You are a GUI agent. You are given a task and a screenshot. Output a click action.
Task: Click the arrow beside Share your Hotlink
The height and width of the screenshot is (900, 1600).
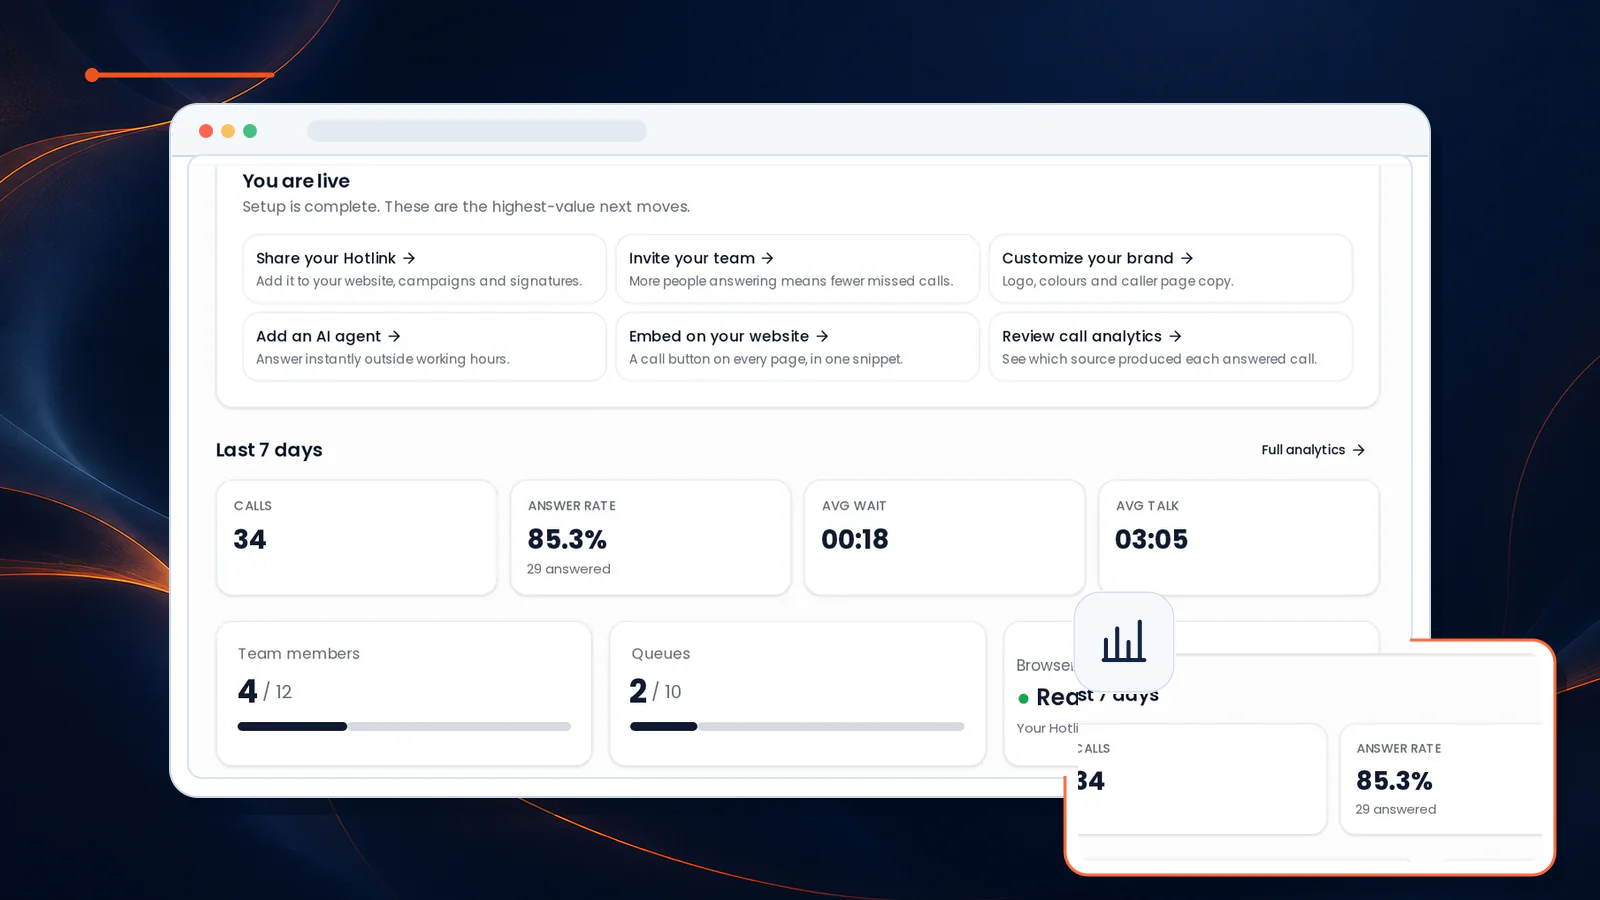[x=409, y=258]
